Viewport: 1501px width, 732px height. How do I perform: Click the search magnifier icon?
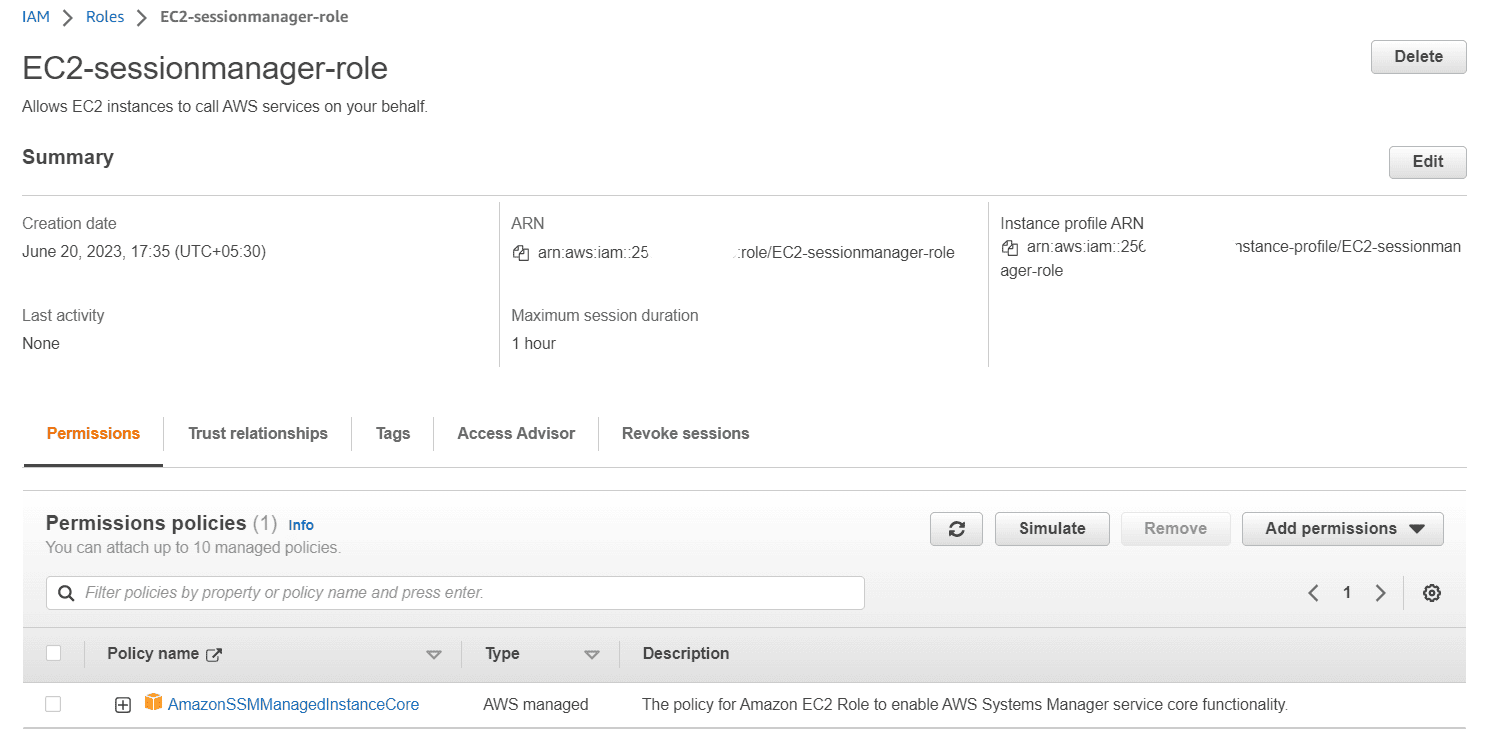[x=66, y=593]
